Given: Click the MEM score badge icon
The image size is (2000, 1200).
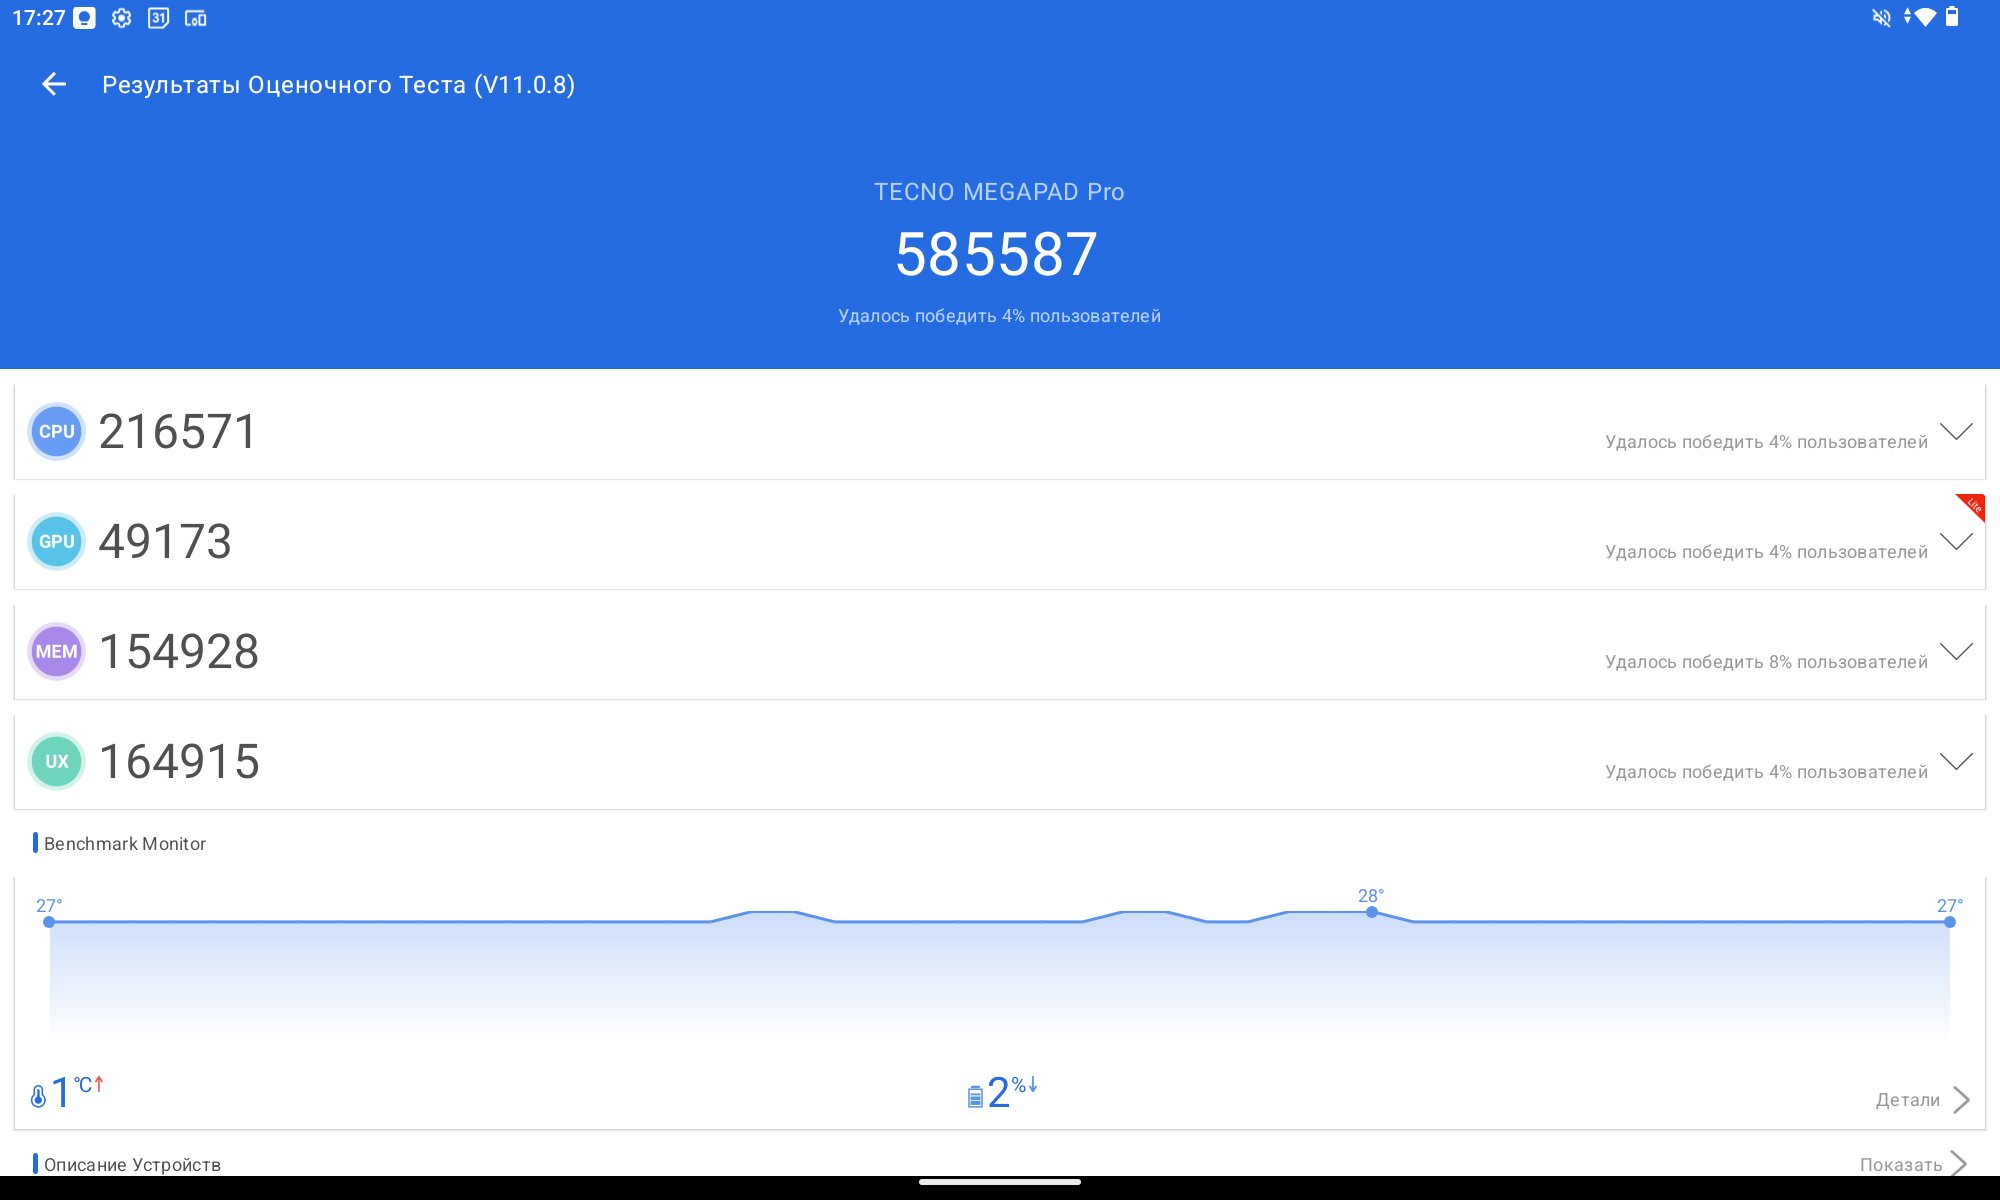Looking at the screenshot, I should (x=57, y=652).
